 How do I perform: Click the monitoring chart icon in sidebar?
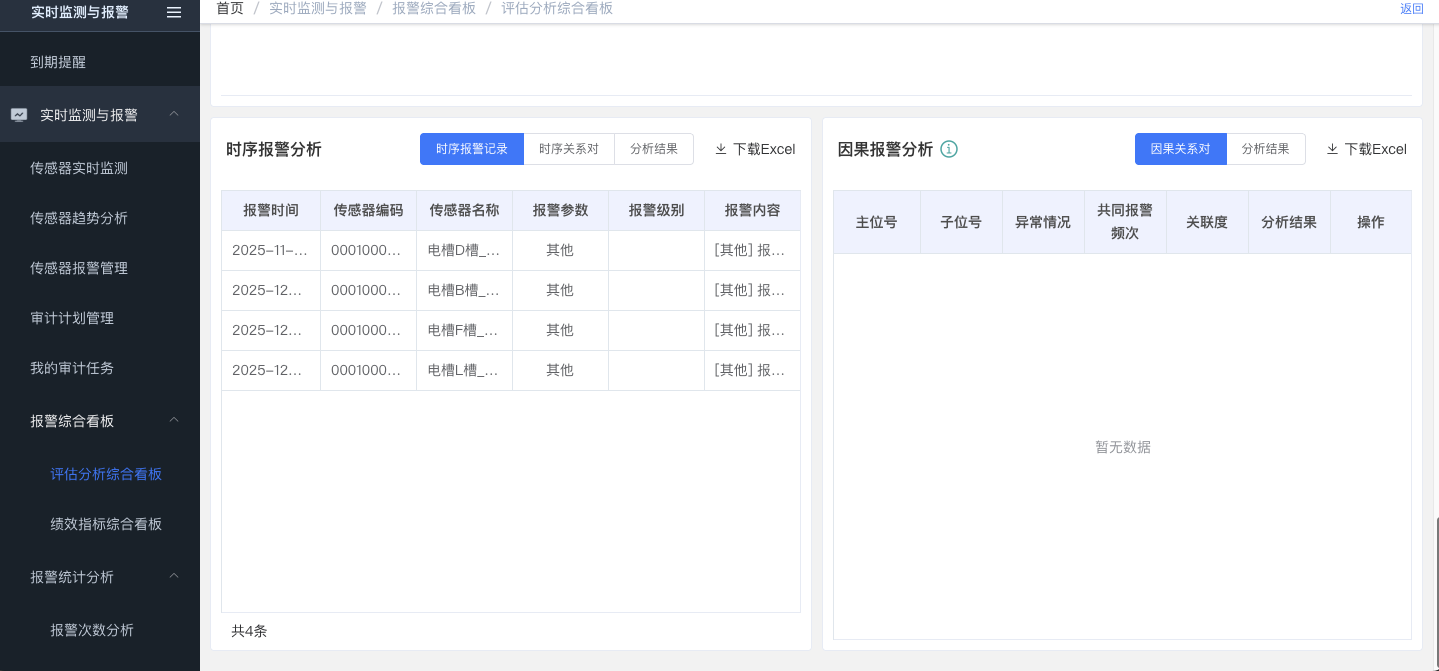(x=19, y=115)
